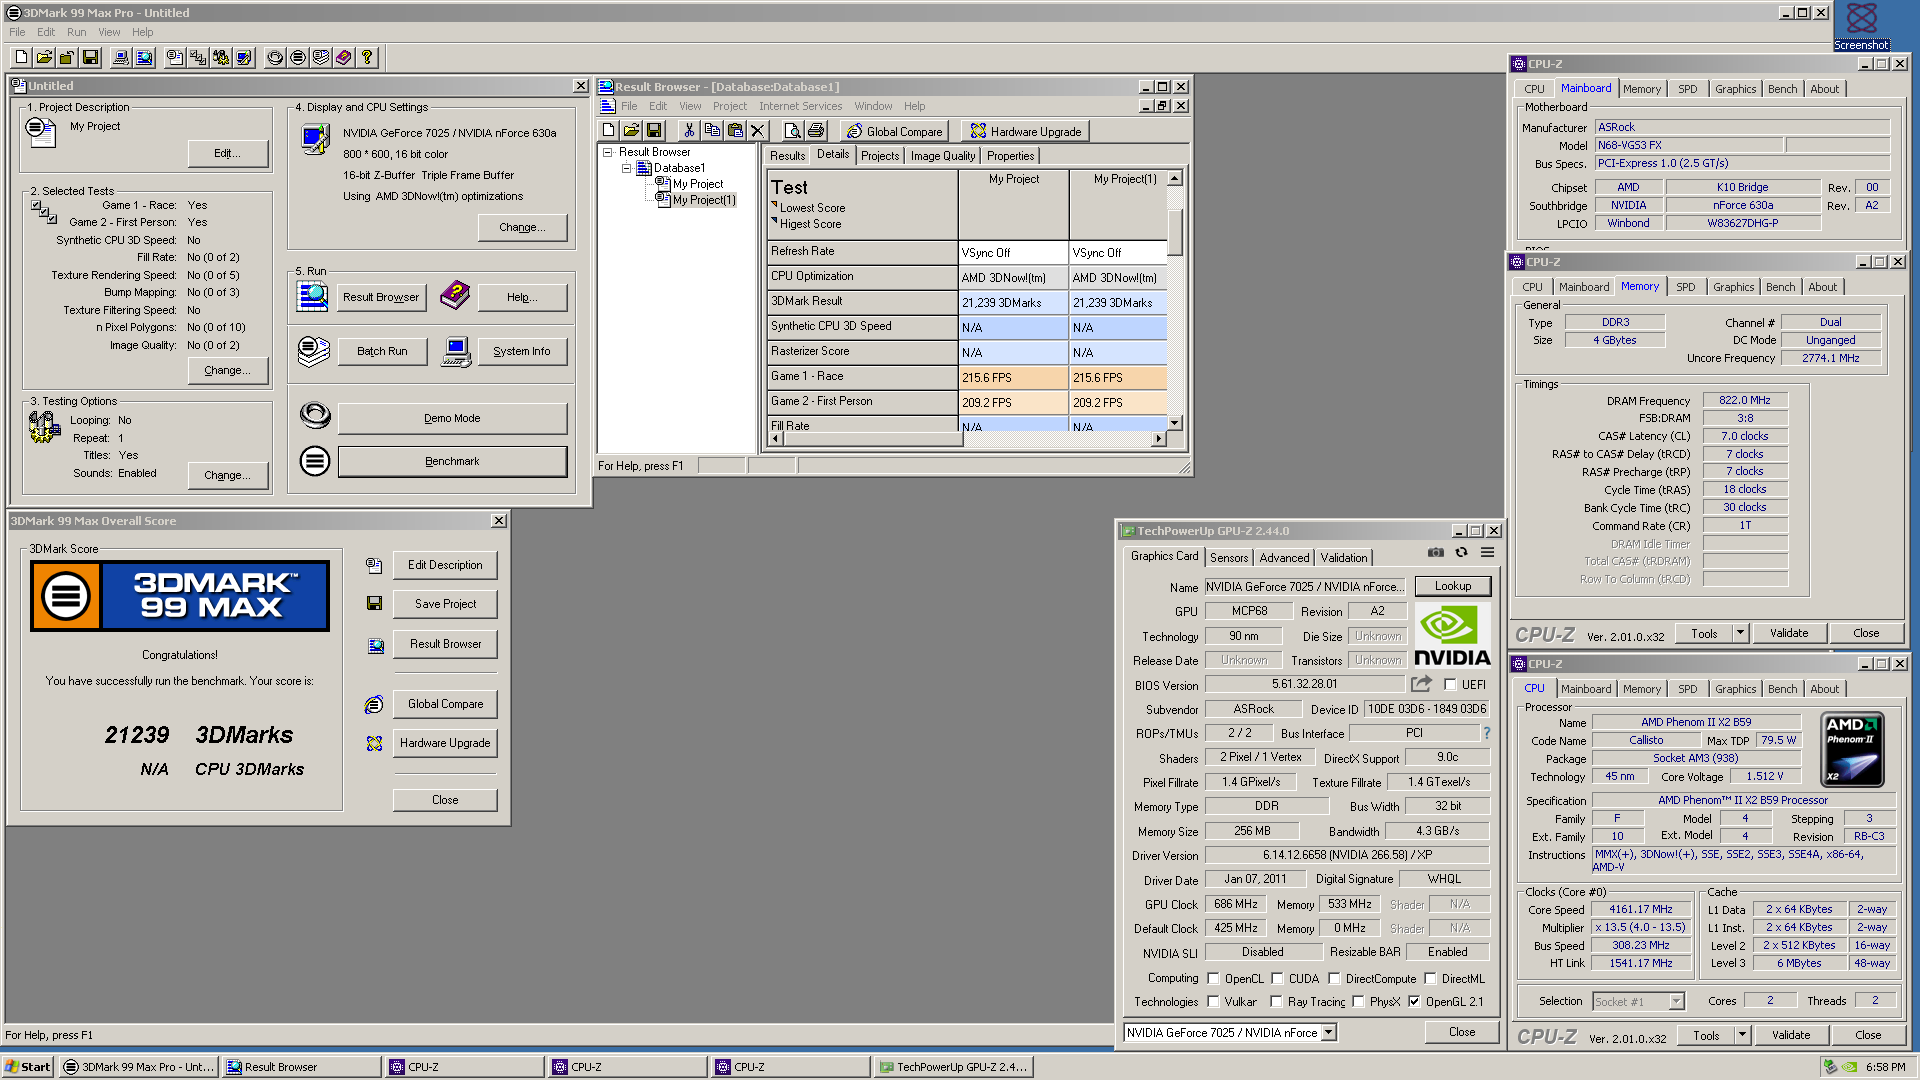This screenshot has height=1080, width=1920.
Task: Click testing options toolbar icon
Action: tap(221, 58)
